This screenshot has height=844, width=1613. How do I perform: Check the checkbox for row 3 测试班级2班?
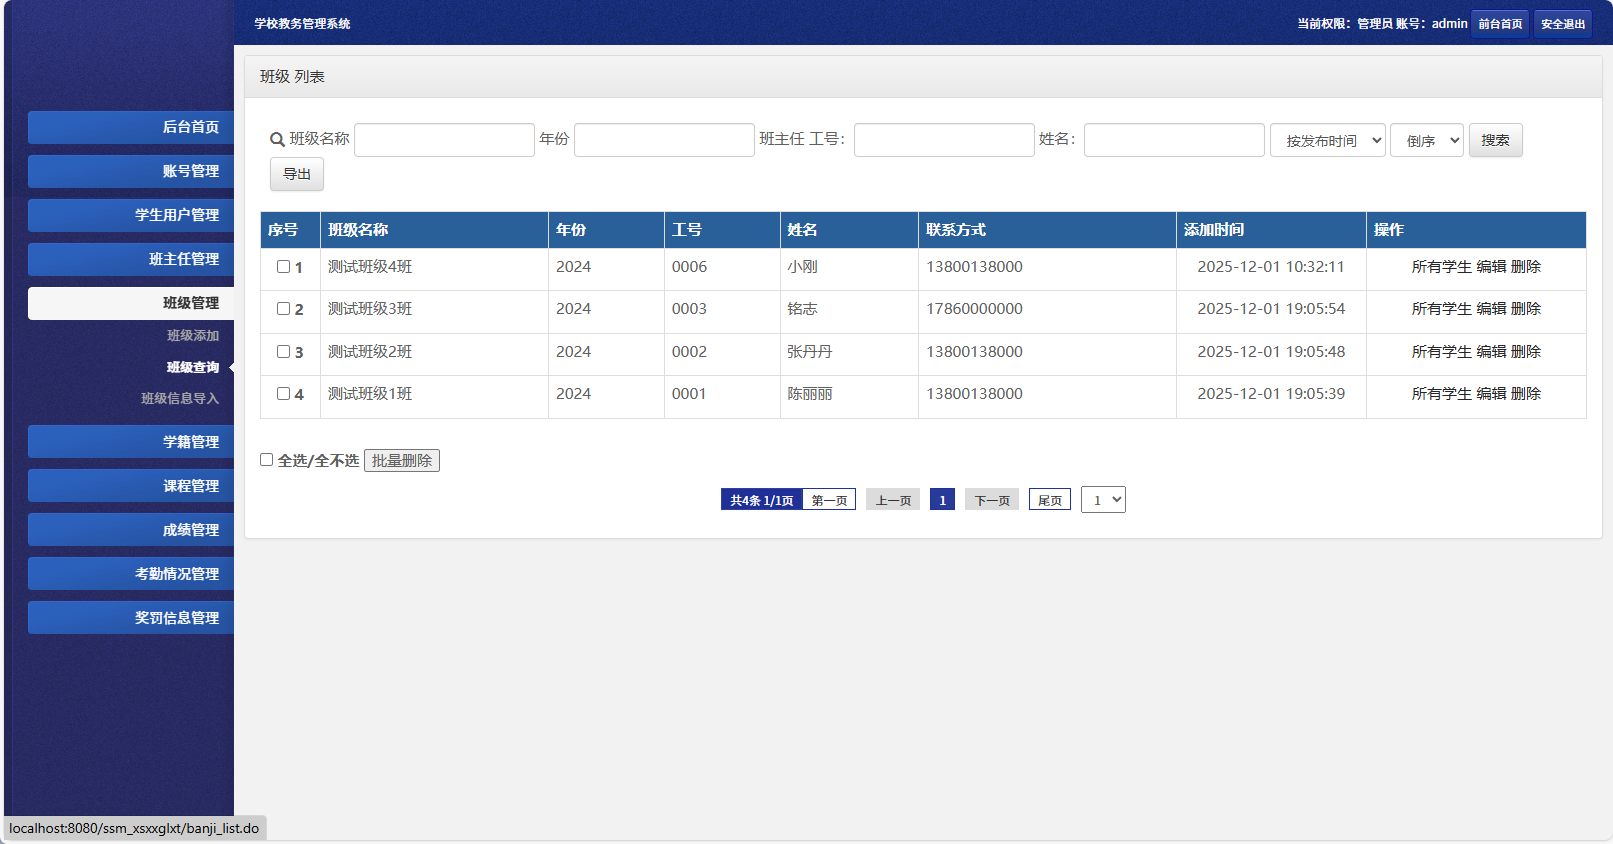(283, 352)
